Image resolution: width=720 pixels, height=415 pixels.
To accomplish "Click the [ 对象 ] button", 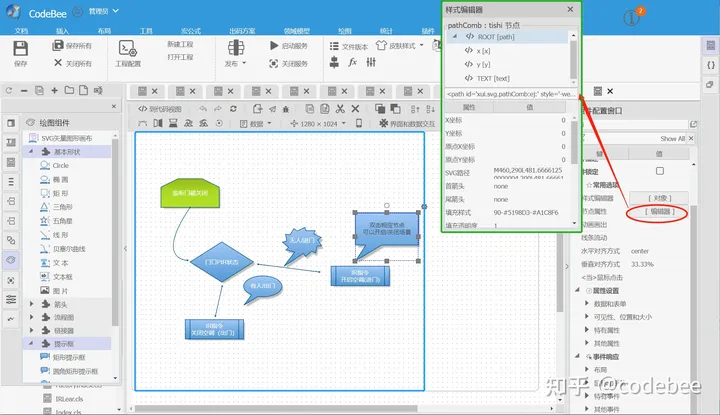I will [659, 199].
